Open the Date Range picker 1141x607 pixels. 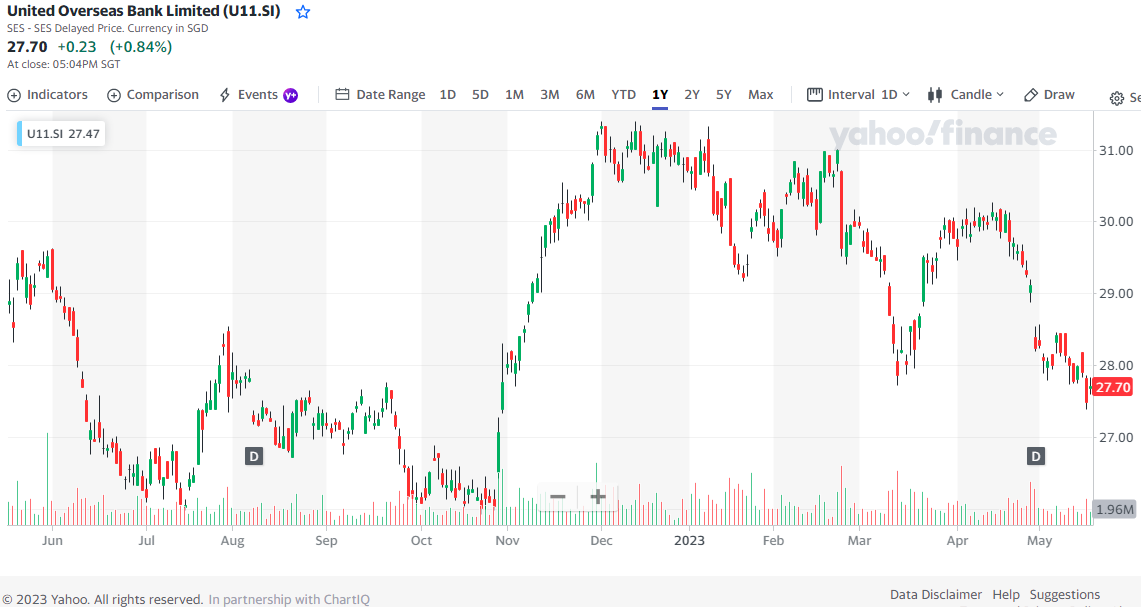(380, 95)
